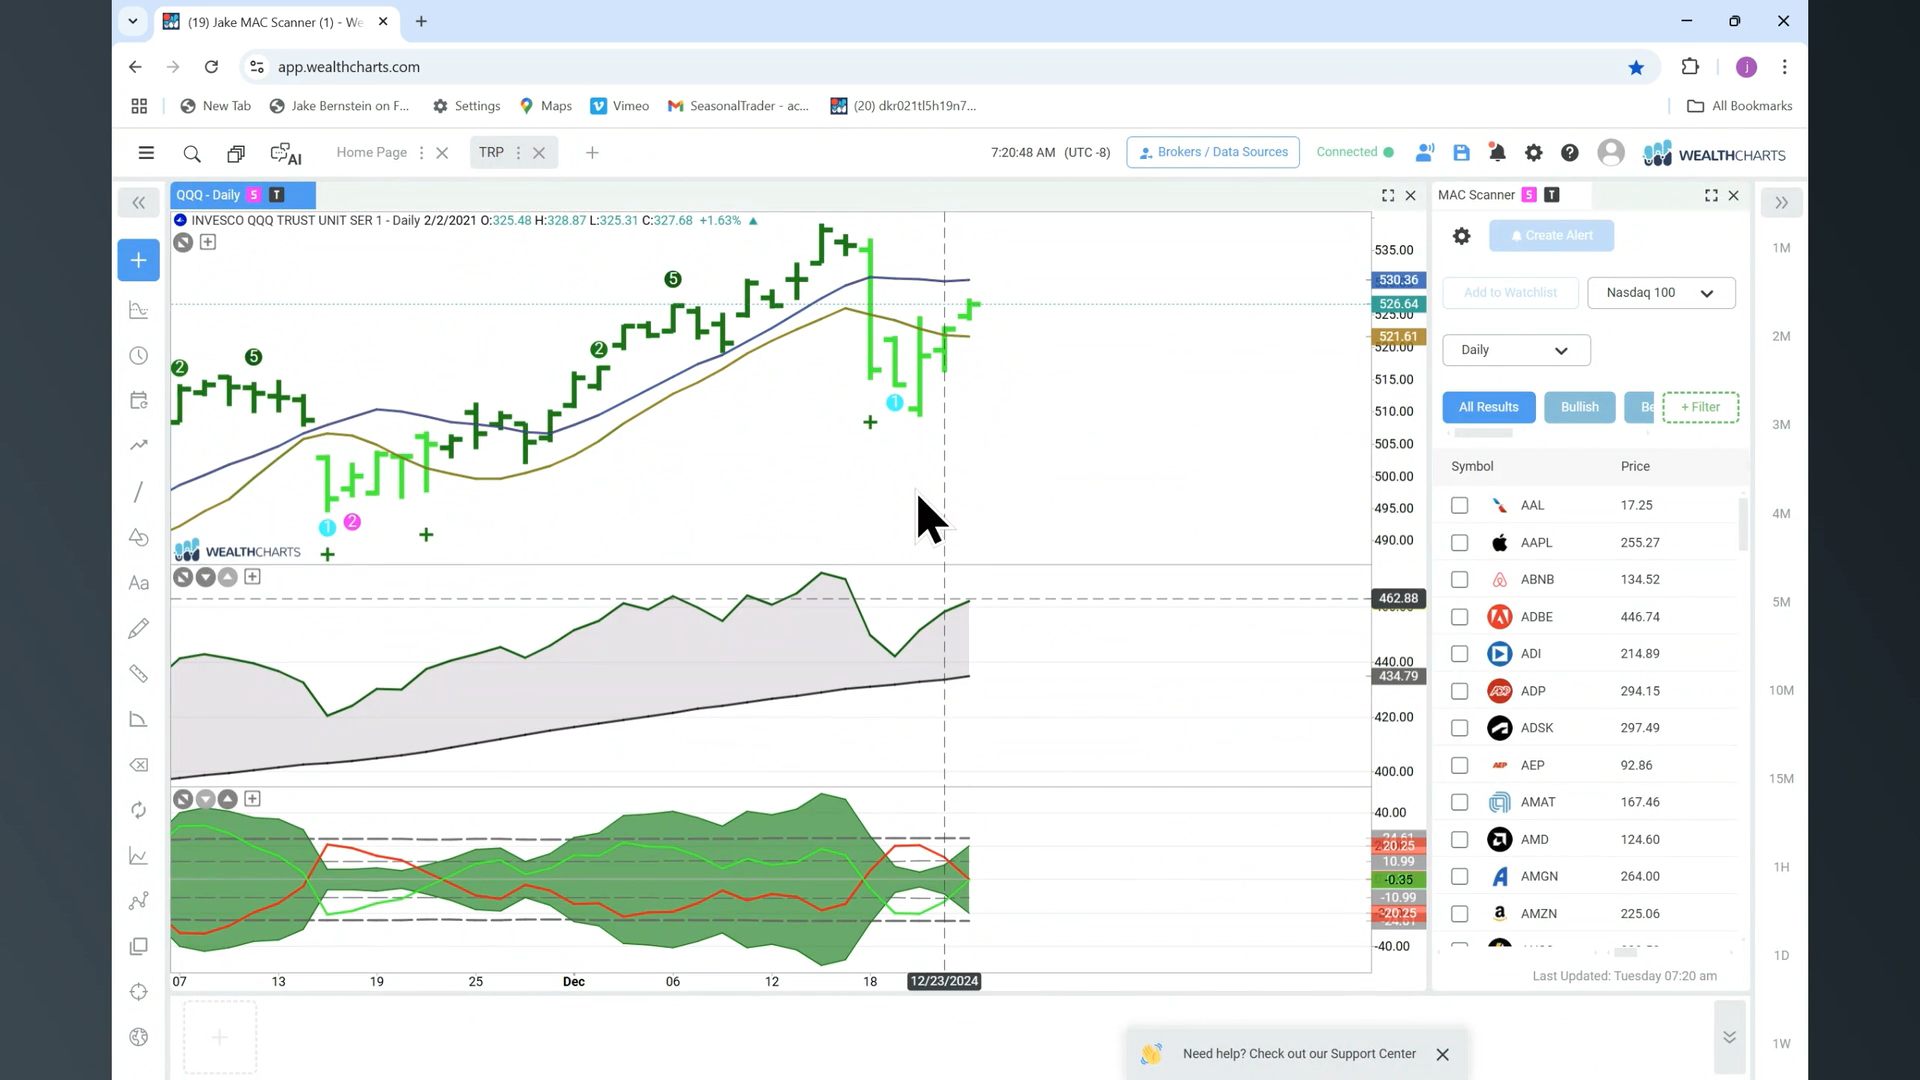The height and width of the screenshot is (1080, 1920).
Task: Select the Bullish results tab
Action: (x=1579, y=407)
